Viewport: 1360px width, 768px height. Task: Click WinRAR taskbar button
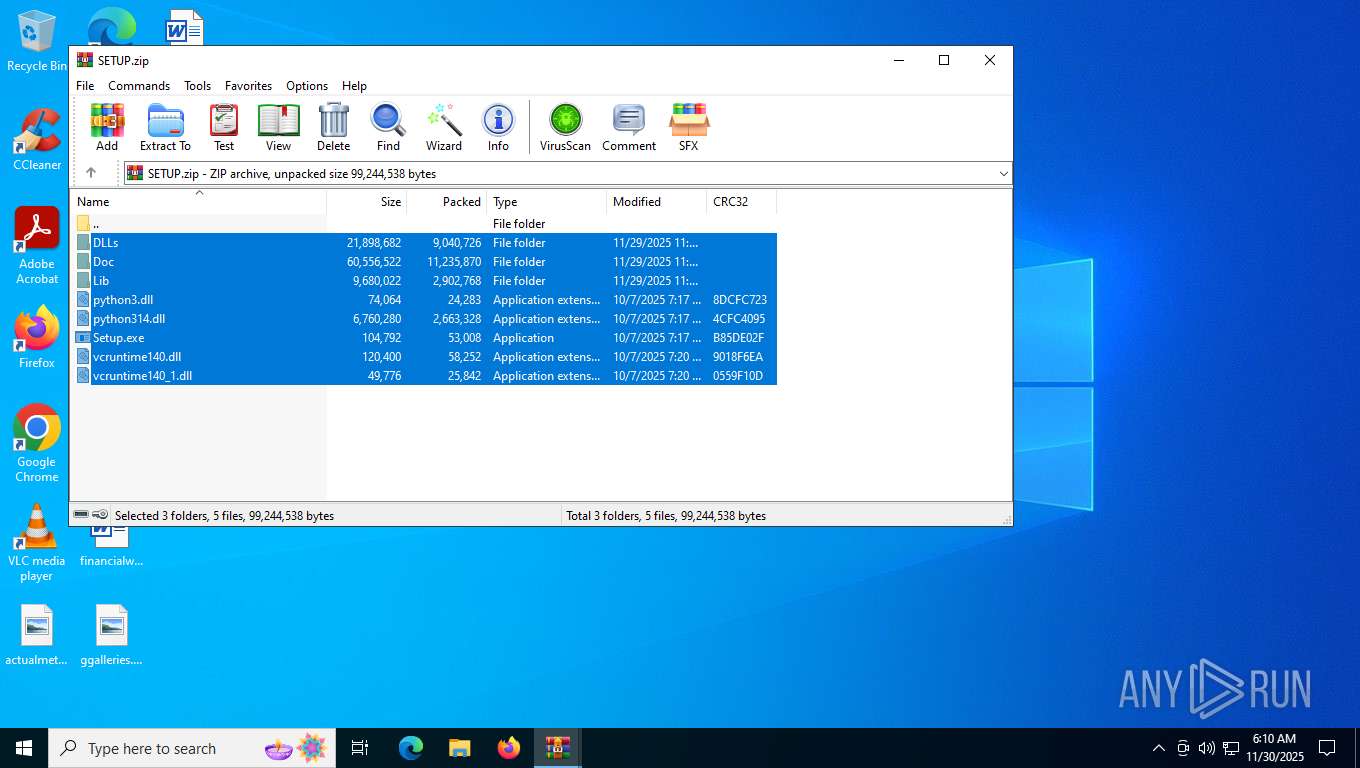pyautogui.click(x=558, y=748)
